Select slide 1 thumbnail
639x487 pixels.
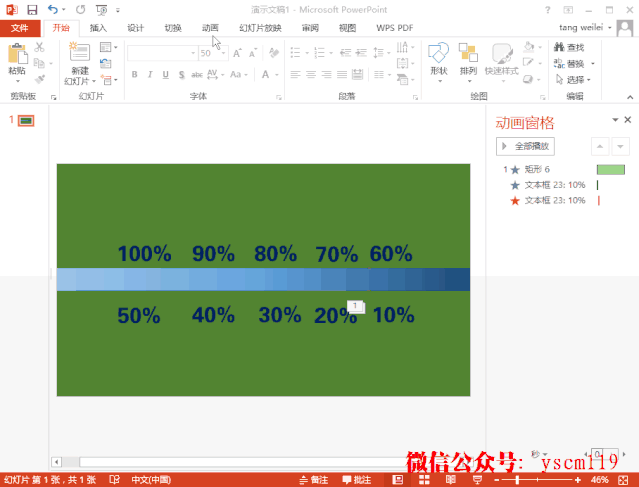click(x=26, y=121)
